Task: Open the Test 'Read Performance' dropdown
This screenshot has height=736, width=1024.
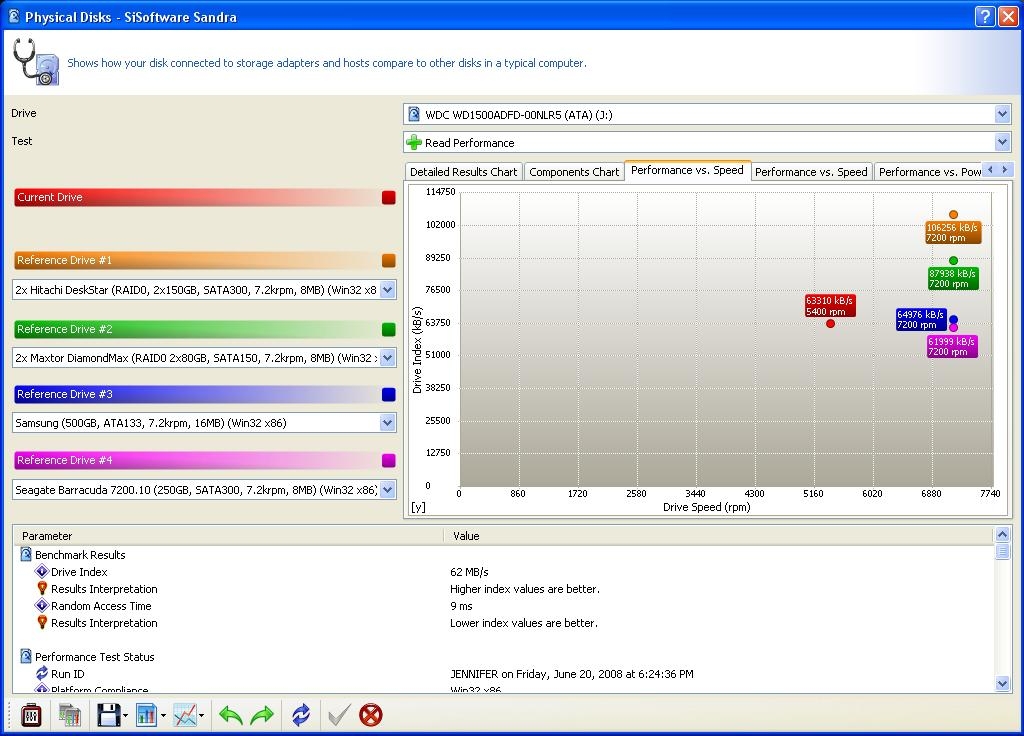Action: coord(1002,142)
